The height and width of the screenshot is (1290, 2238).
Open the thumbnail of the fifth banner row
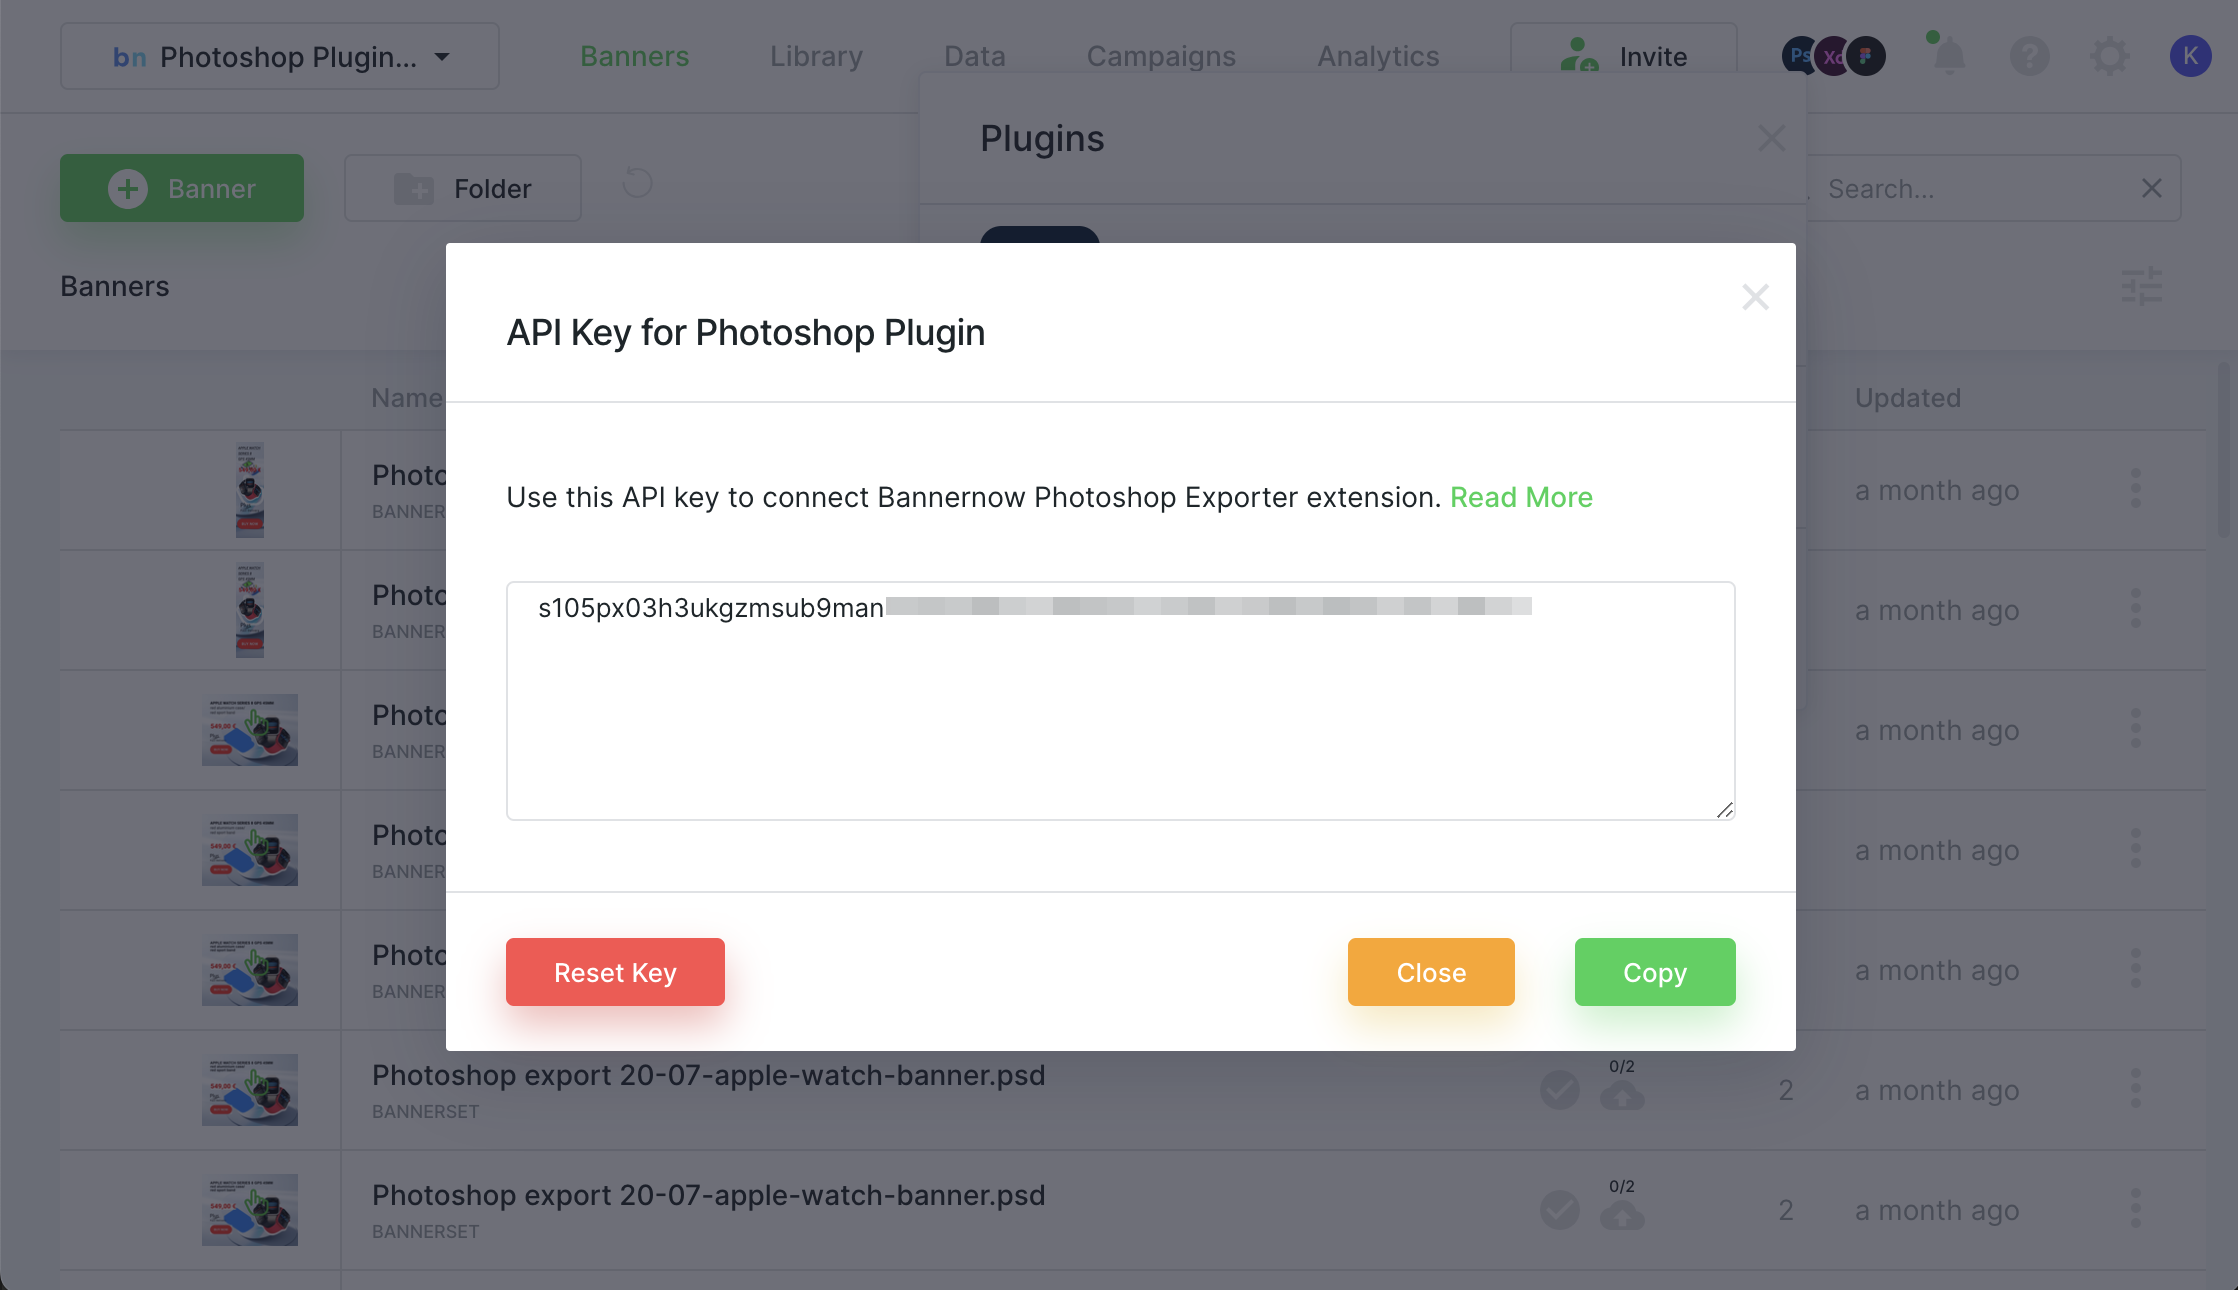tap(250, 970)
